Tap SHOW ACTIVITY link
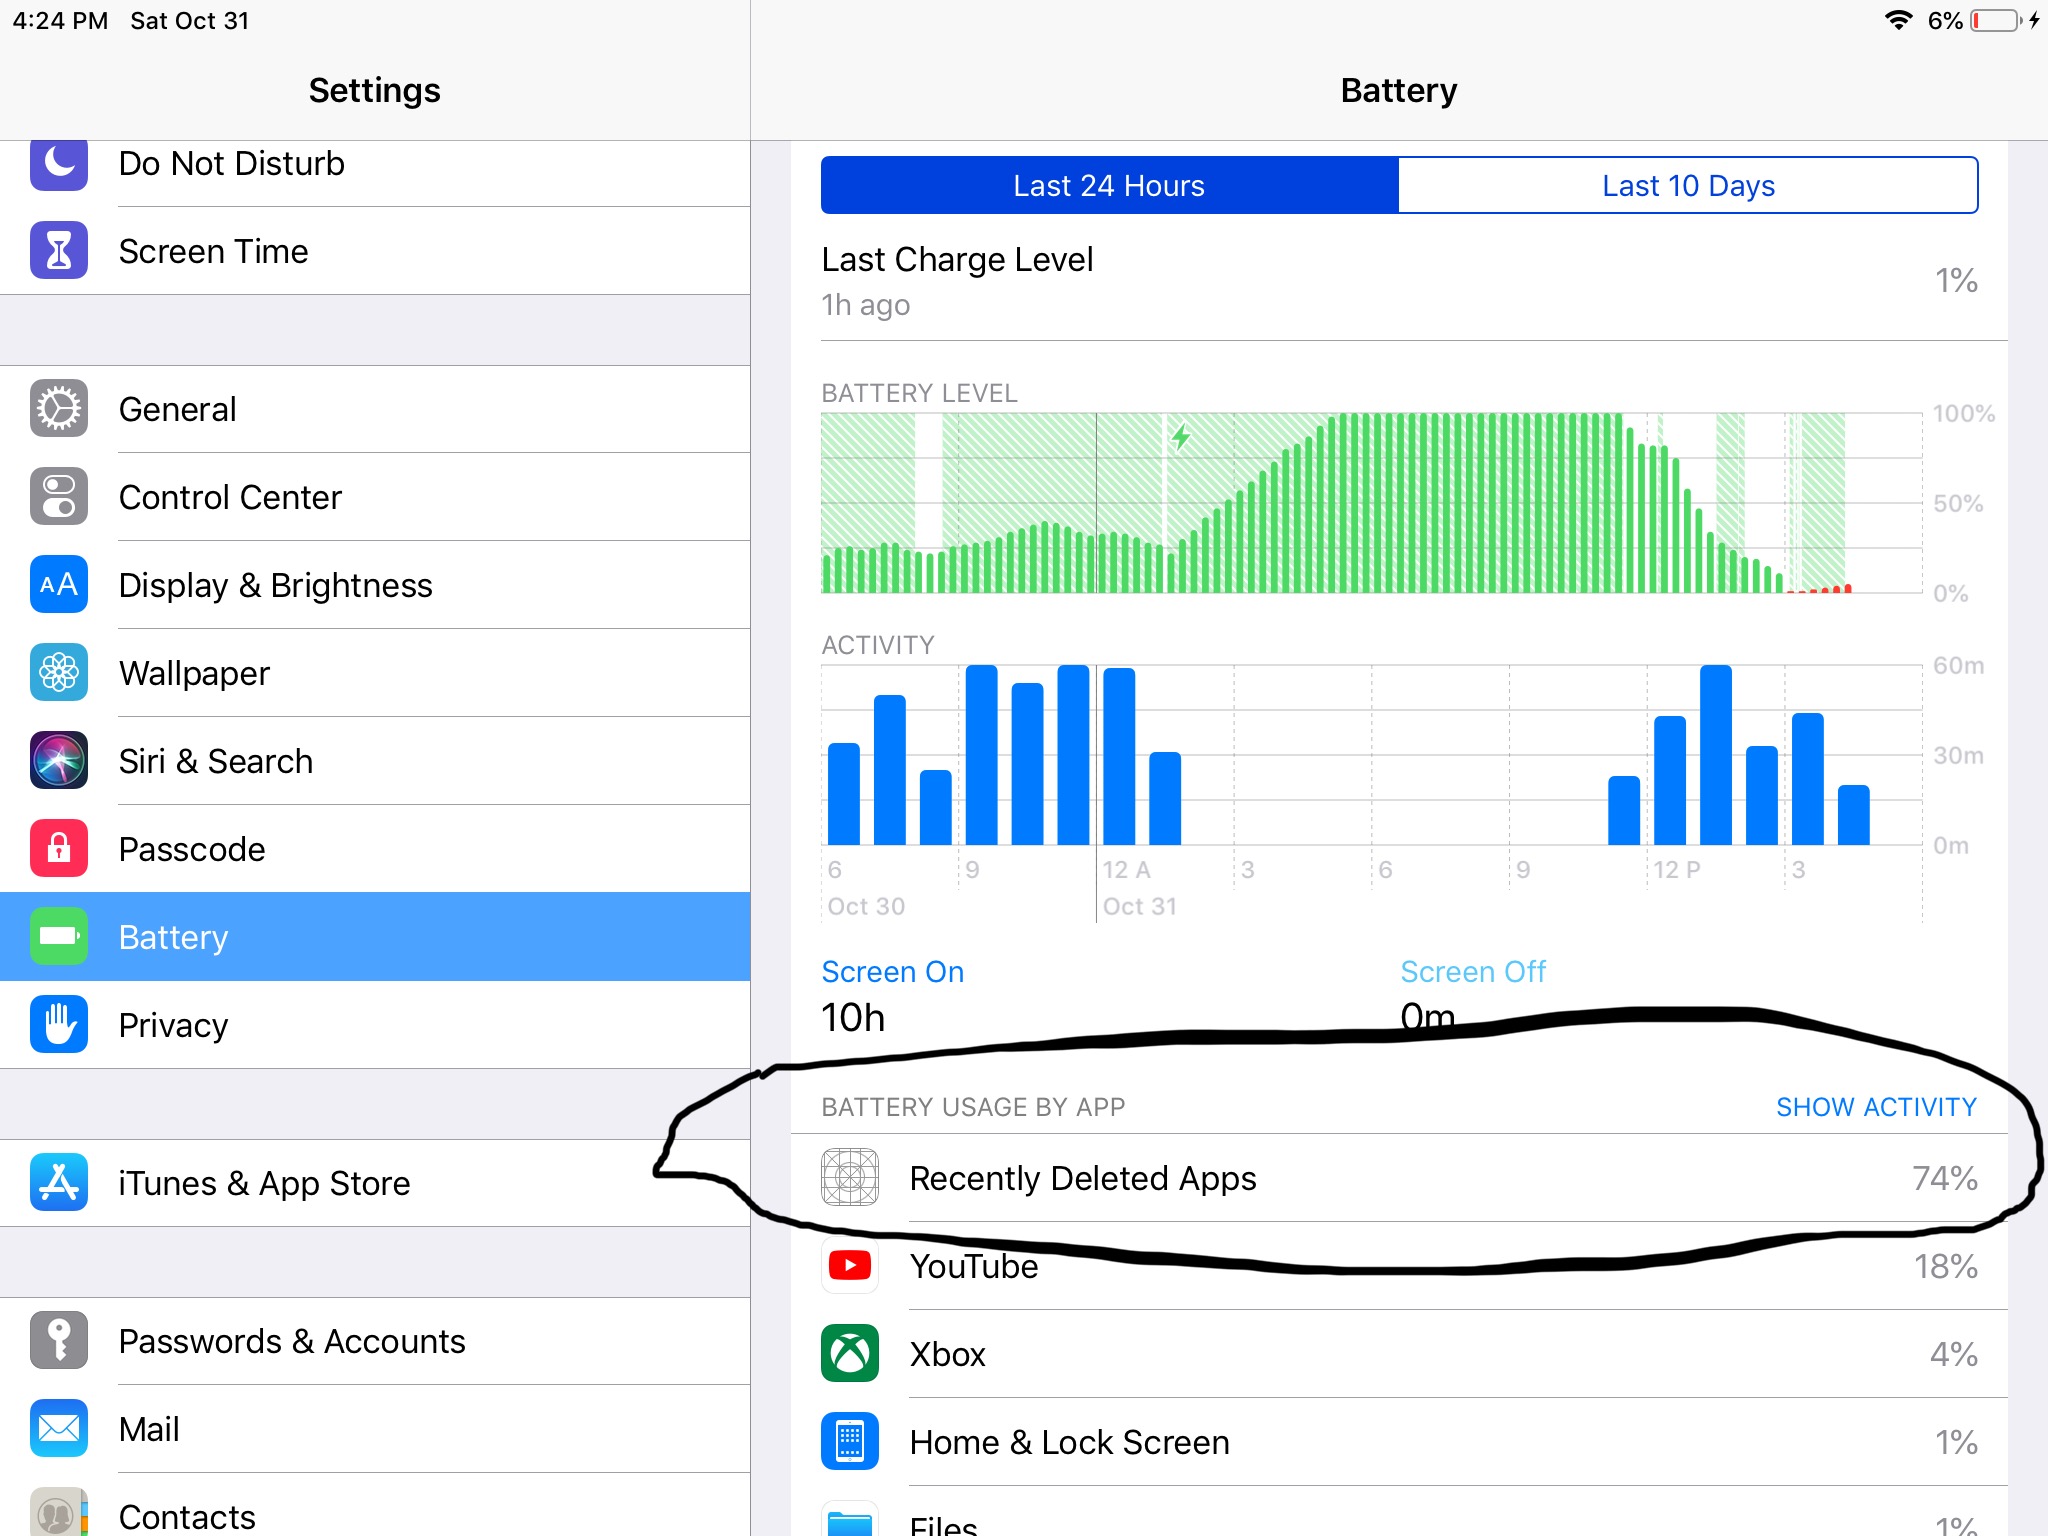This screenshot has height=1536, width=2048. 1876,1107
